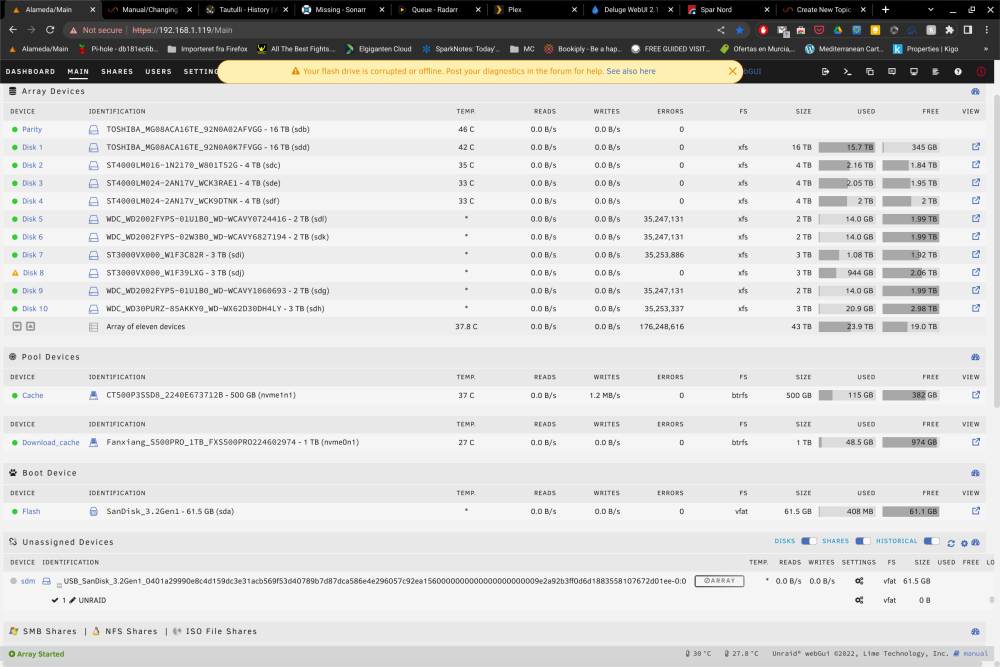Click Flash used bar 408 MB
1000x667 pixels.
(846, 511)
